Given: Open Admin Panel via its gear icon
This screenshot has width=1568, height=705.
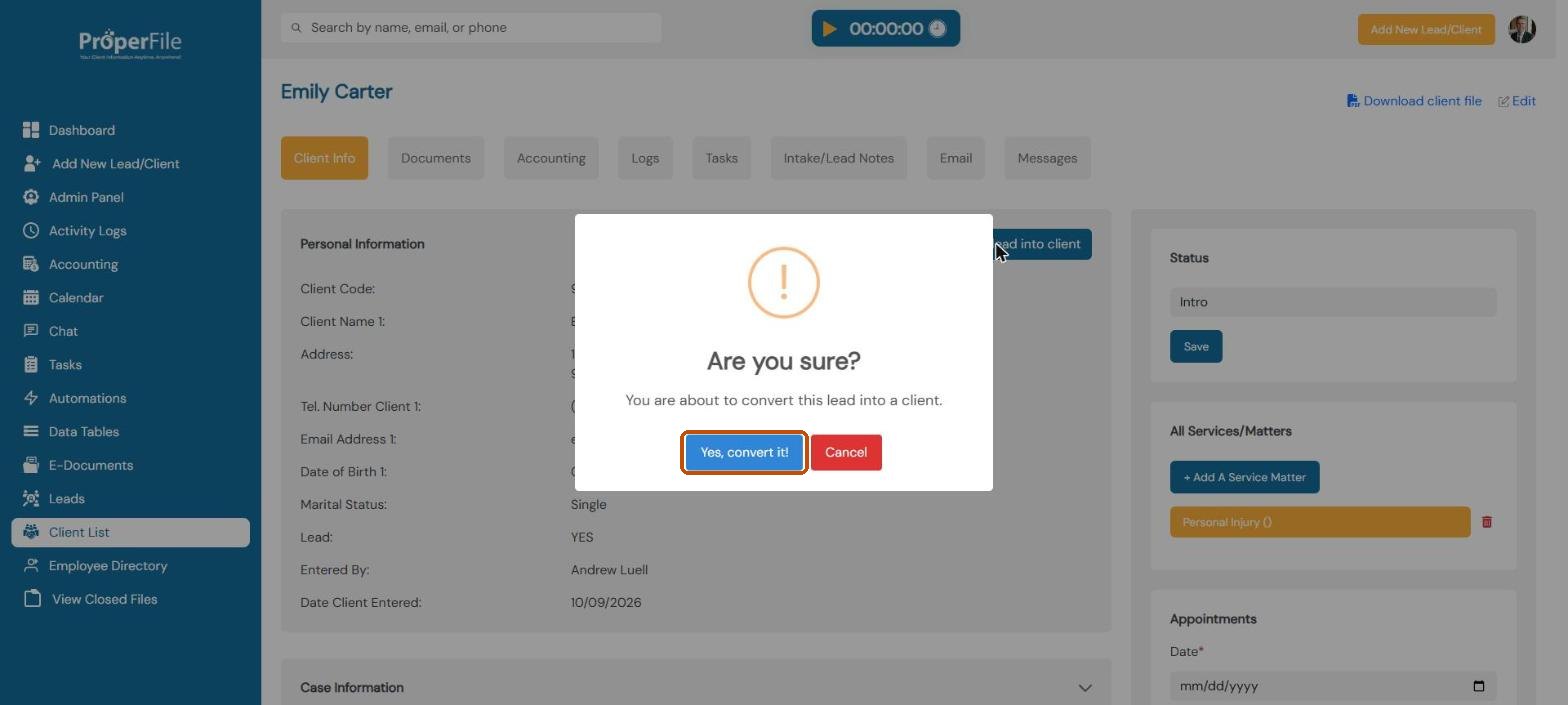Looking at the screenshot, I should [x=31, y=197].
